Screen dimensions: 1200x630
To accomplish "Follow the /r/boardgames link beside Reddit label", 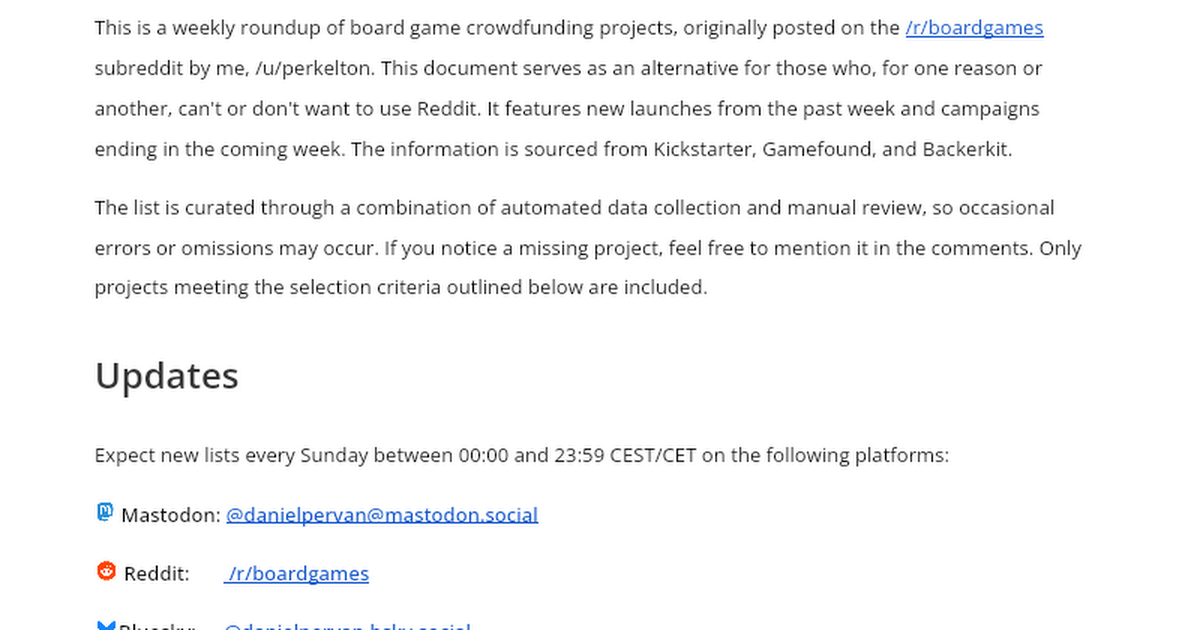I will pyautogui.click(x=297, y=574).
